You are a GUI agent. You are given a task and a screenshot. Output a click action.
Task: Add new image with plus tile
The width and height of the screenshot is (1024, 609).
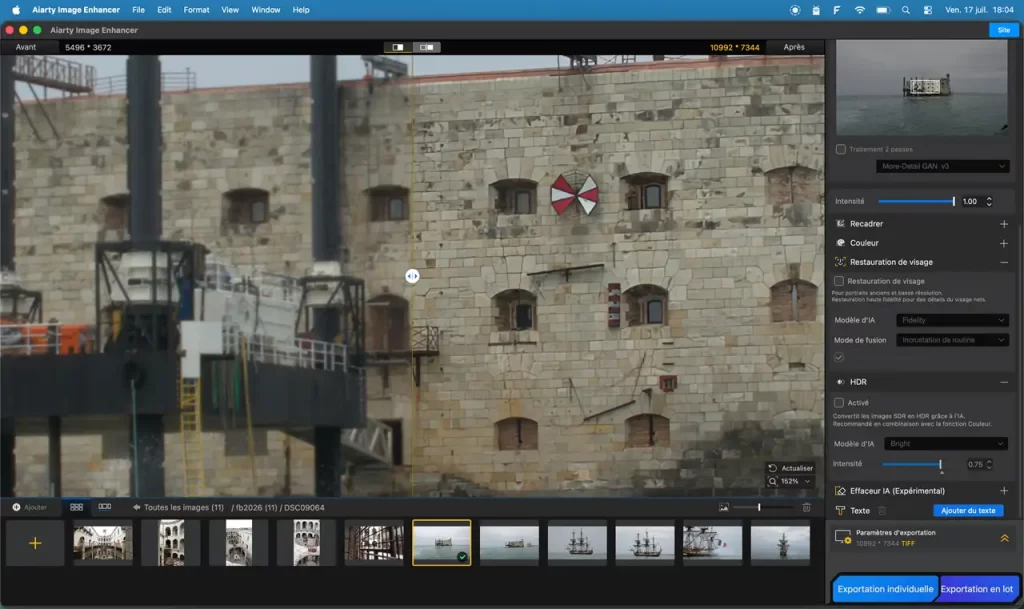tap(35, 543)
